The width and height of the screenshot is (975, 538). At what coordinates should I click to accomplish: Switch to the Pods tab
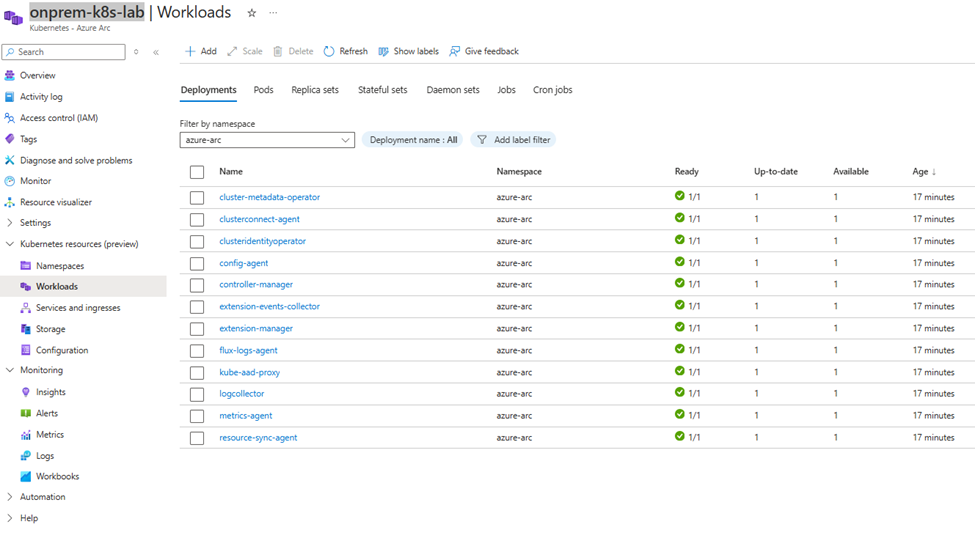click(264, 90)
